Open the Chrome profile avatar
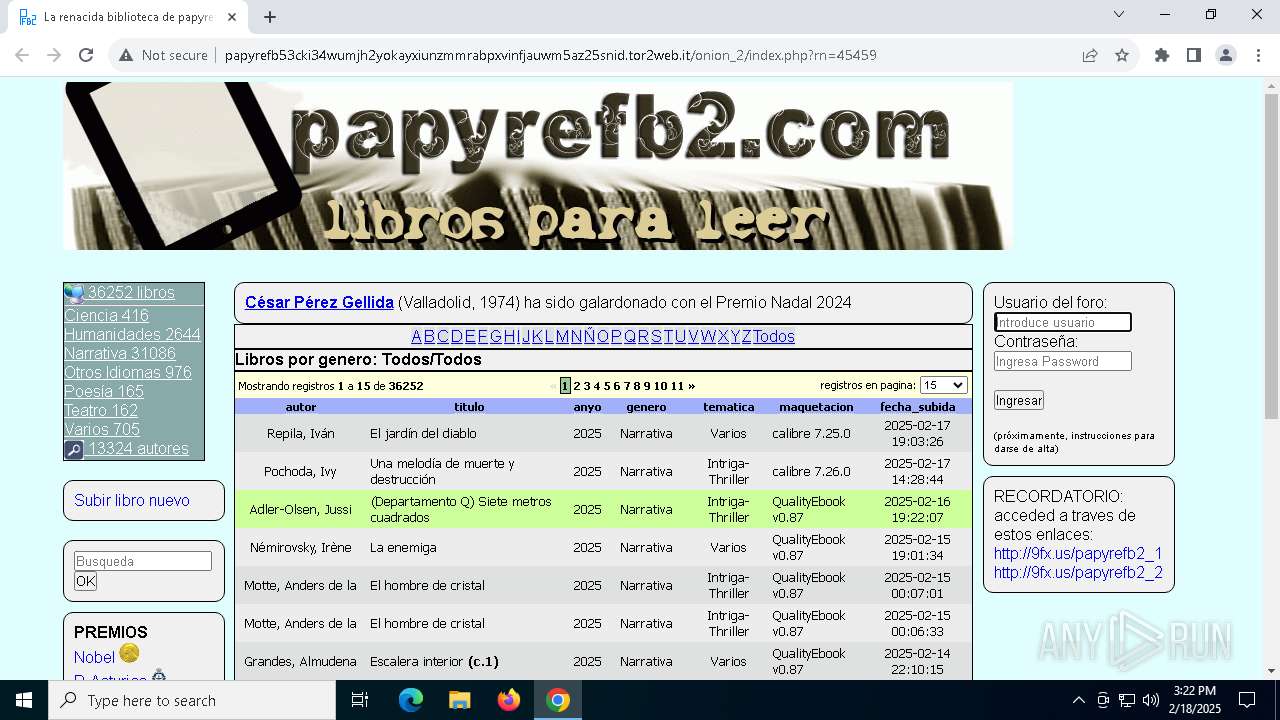The width and height of the screenshot is (1280, 720). 1226,56
